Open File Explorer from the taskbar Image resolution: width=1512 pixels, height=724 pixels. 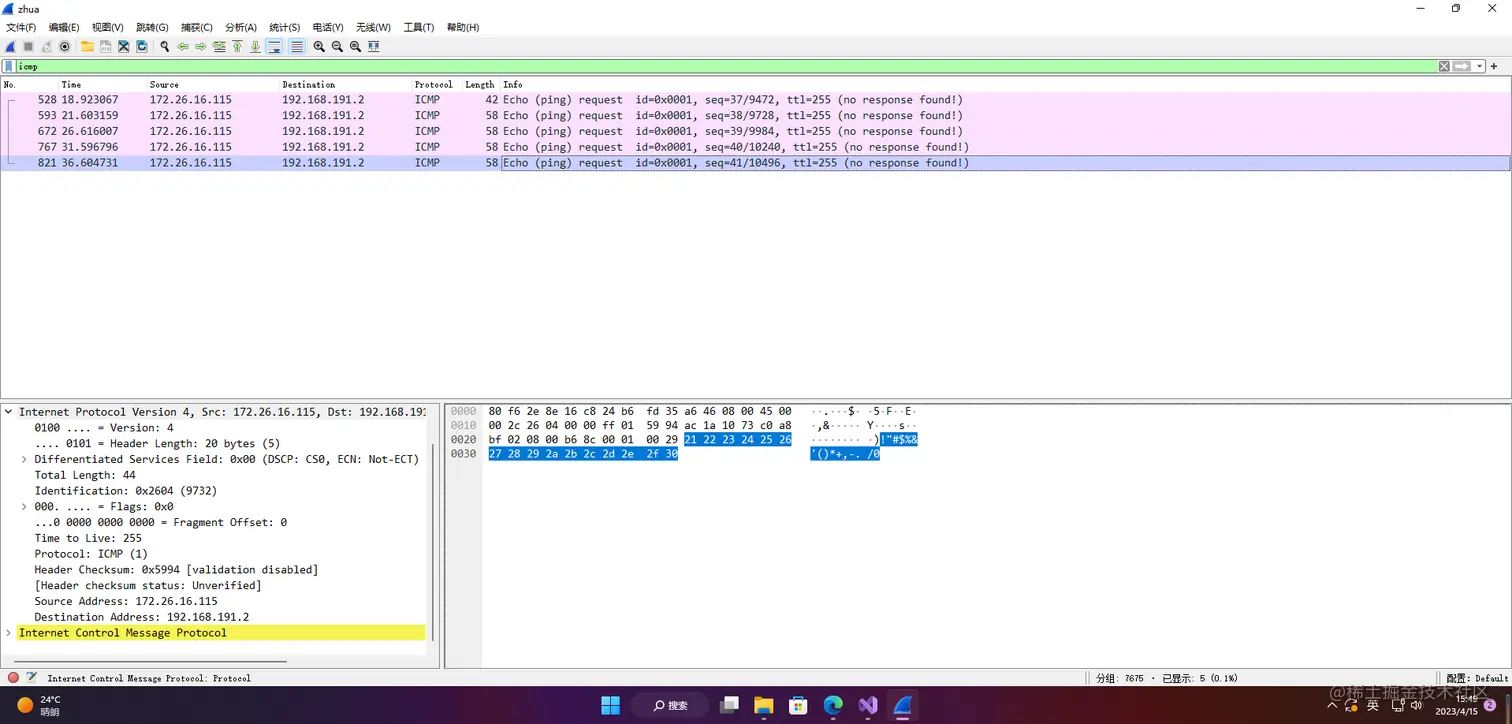click(x=763, y=705)
